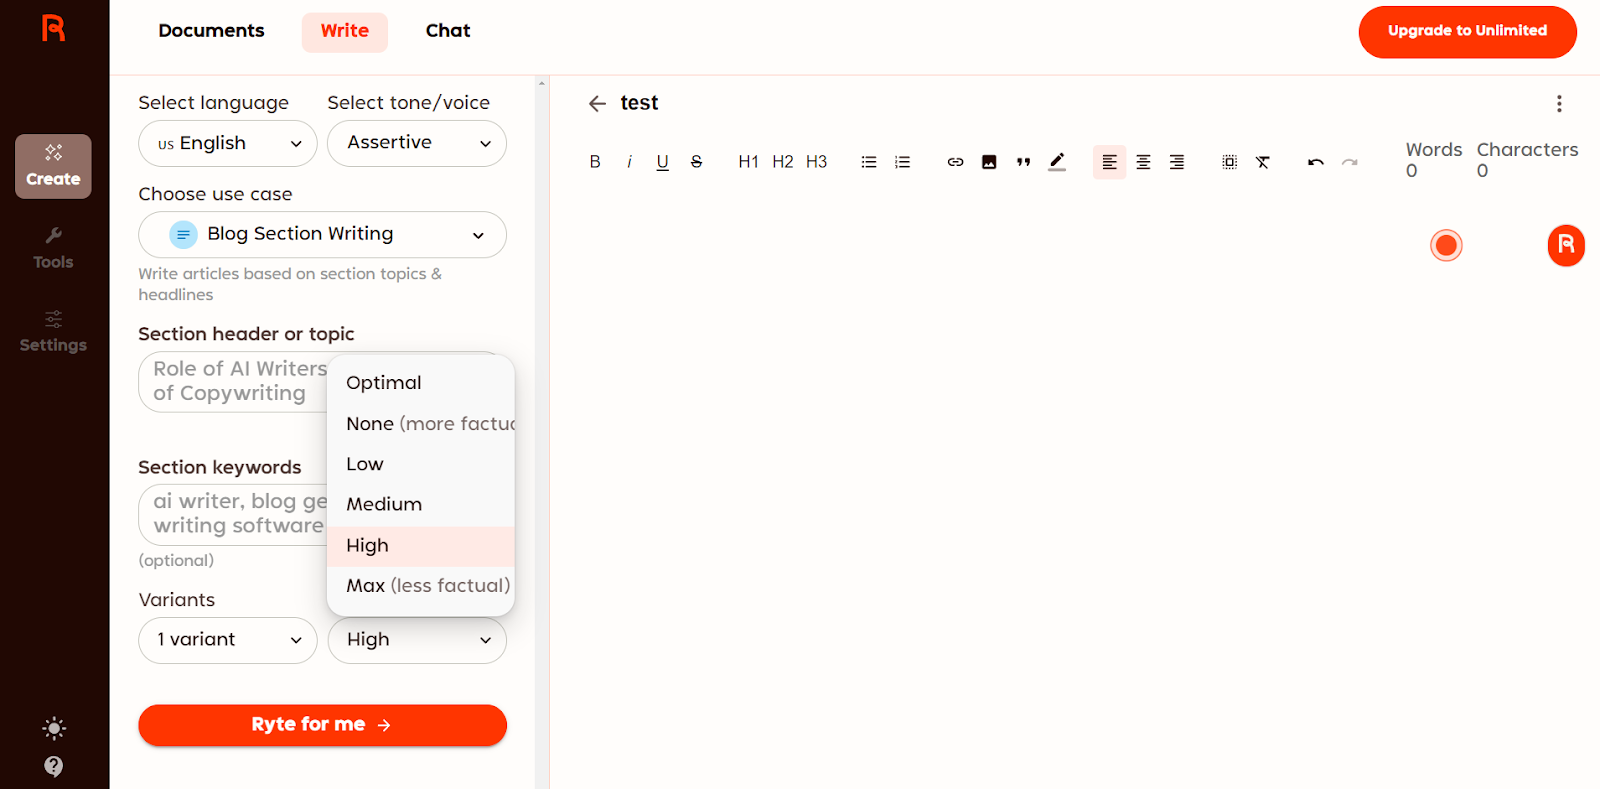Select Low creativity option

tap(421, 464)
